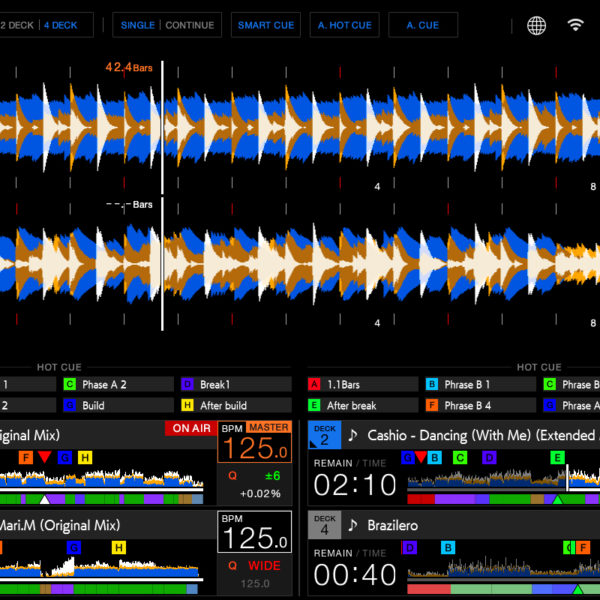Jump to Build hot cue
This screenshot has height=600, width=600.
[118, 405]
